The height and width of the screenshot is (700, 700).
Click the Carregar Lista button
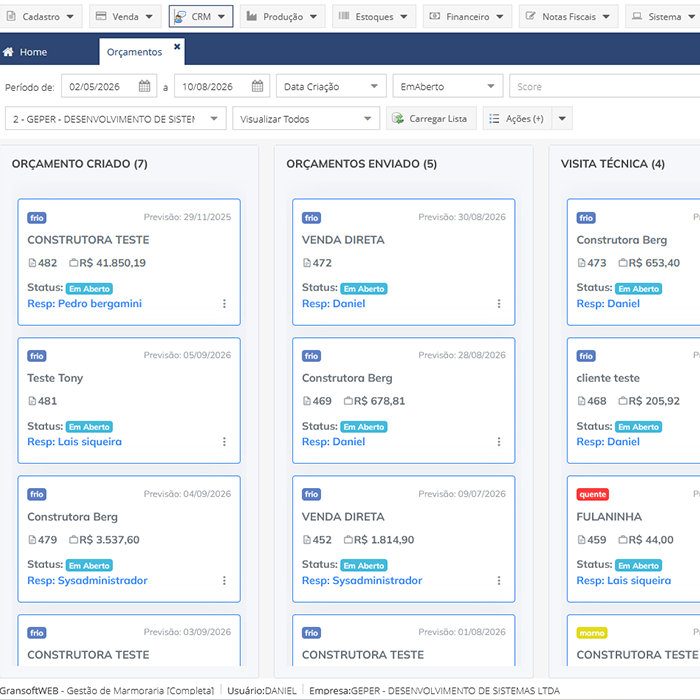click(x=431, y=119)
